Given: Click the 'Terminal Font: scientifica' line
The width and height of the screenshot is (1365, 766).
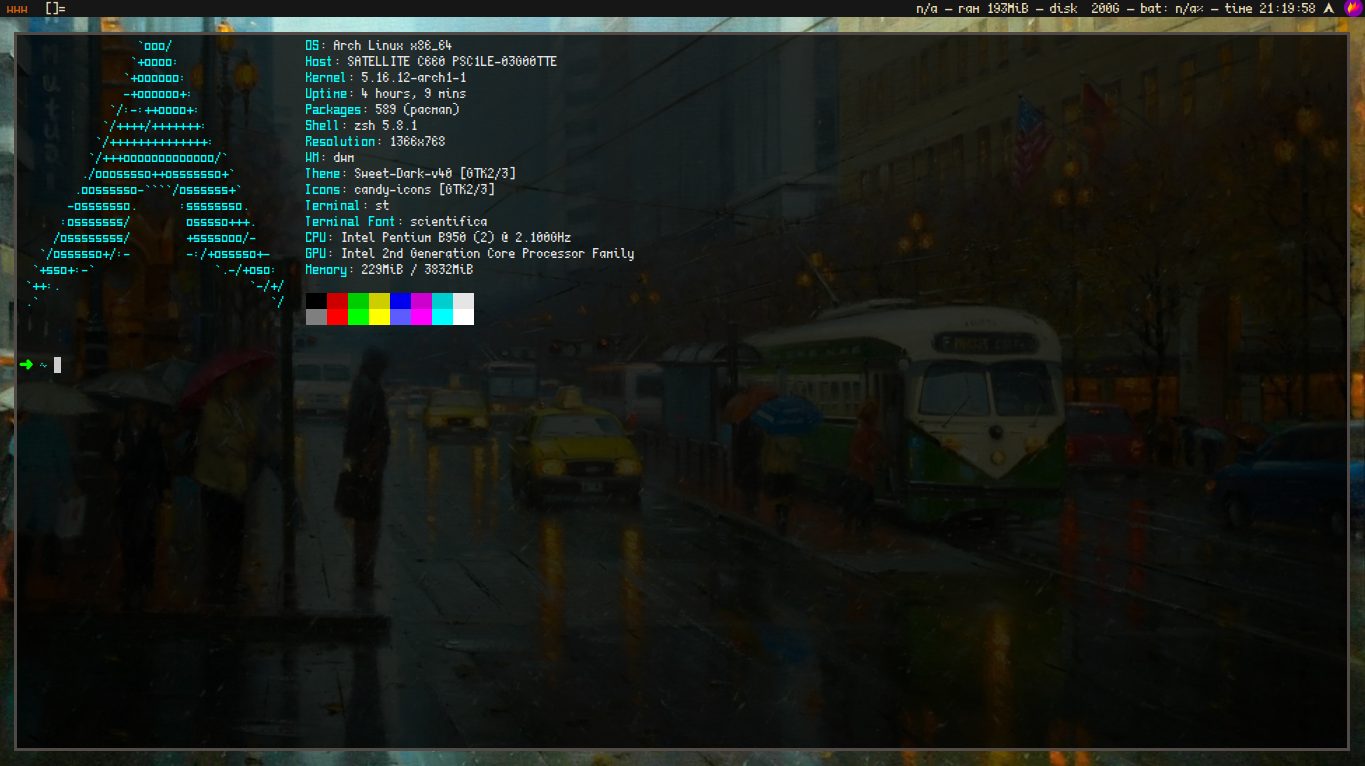Looking at the screenshot, I should 397,222.
